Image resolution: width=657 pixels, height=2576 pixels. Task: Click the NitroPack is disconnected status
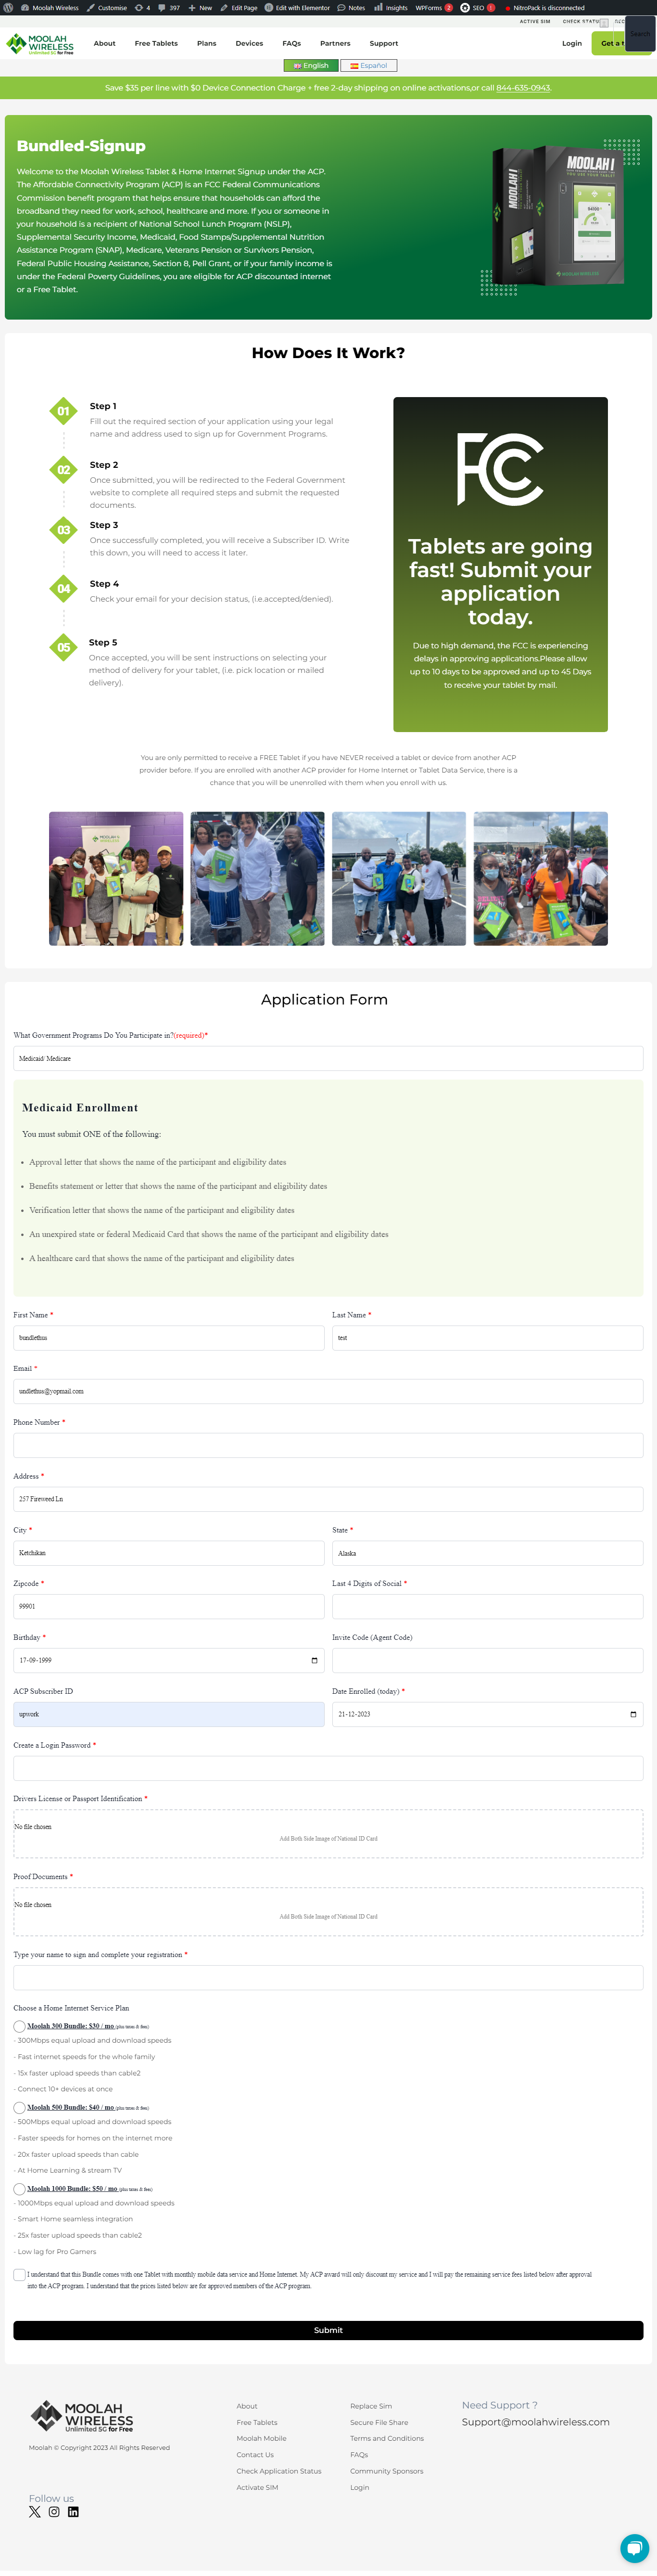[x=545, y=7]
